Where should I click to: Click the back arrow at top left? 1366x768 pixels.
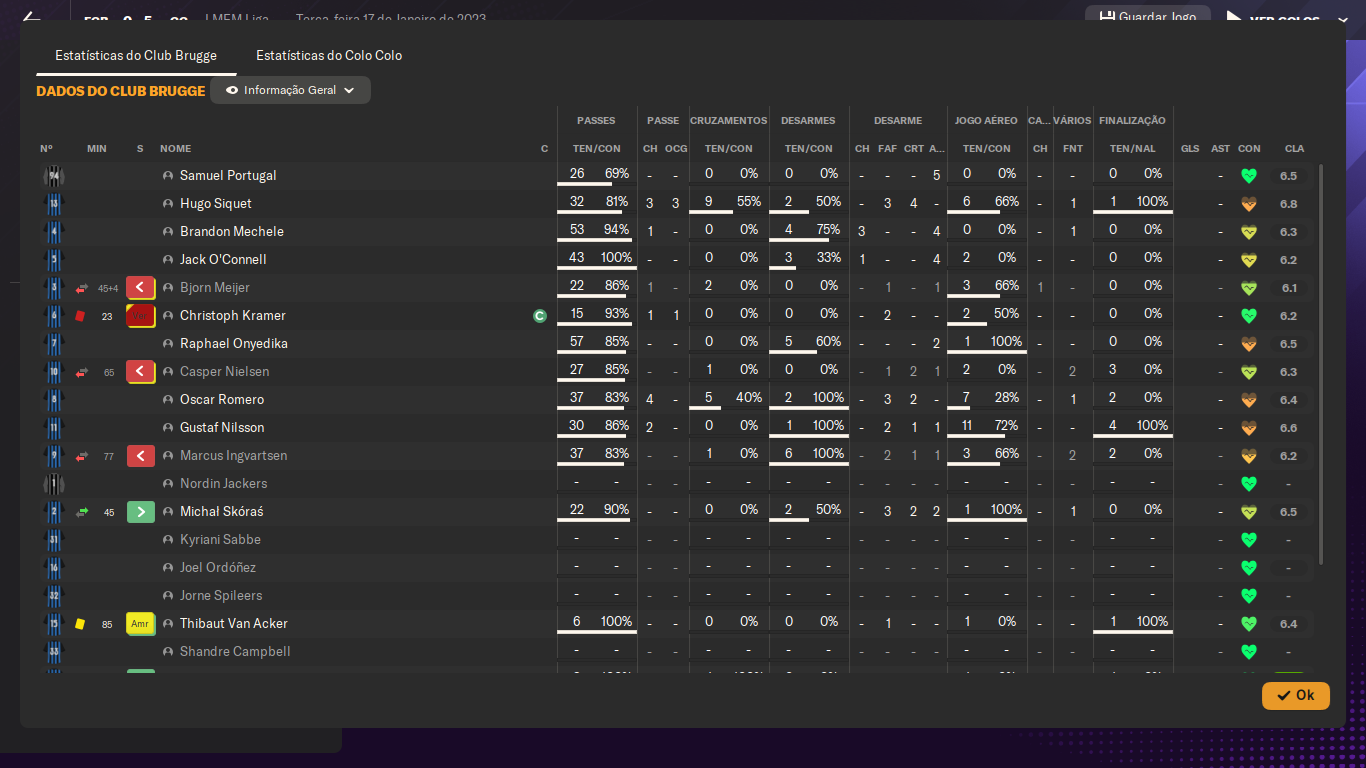pos(31,18)
